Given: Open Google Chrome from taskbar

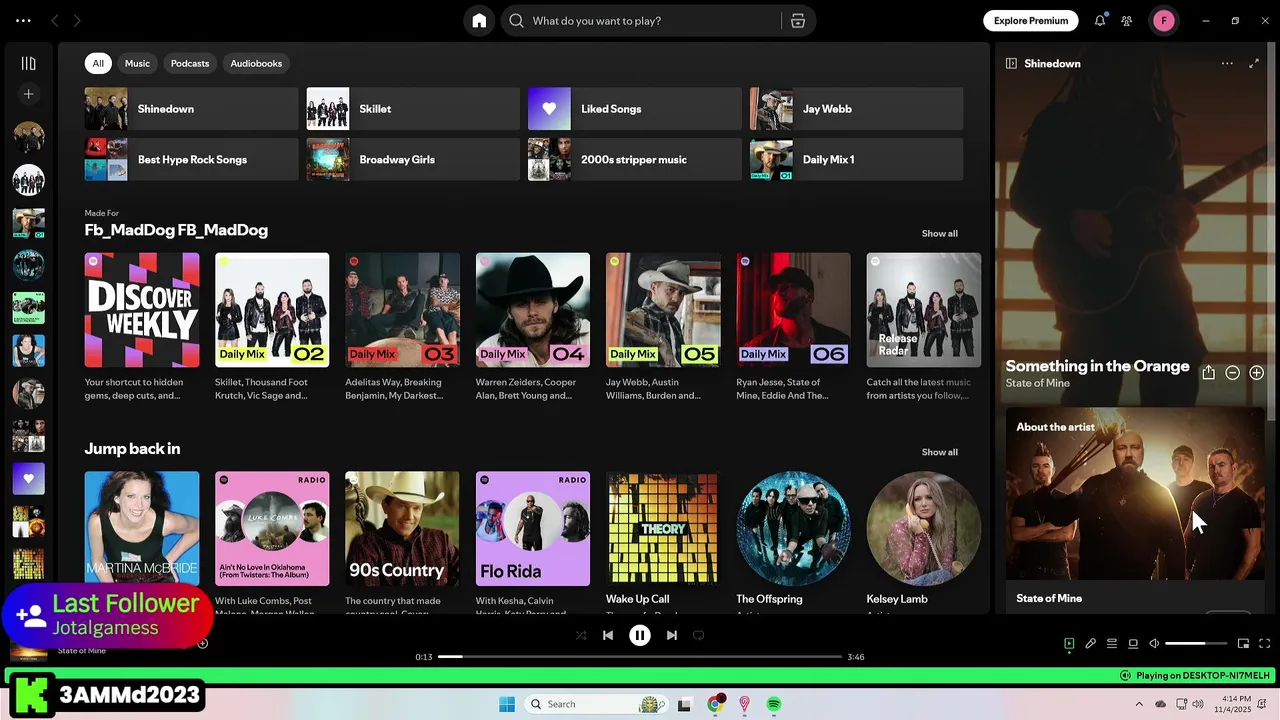Looking at the screenshot, I should [714, 704].
